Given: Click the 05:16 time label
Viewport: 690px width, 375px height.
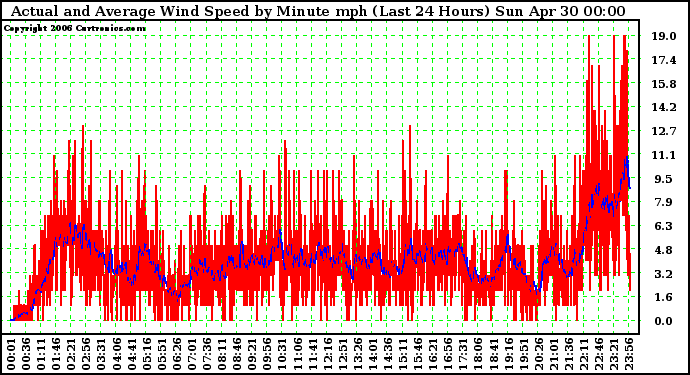Looking at the screenshot, I should pos(147,354).
